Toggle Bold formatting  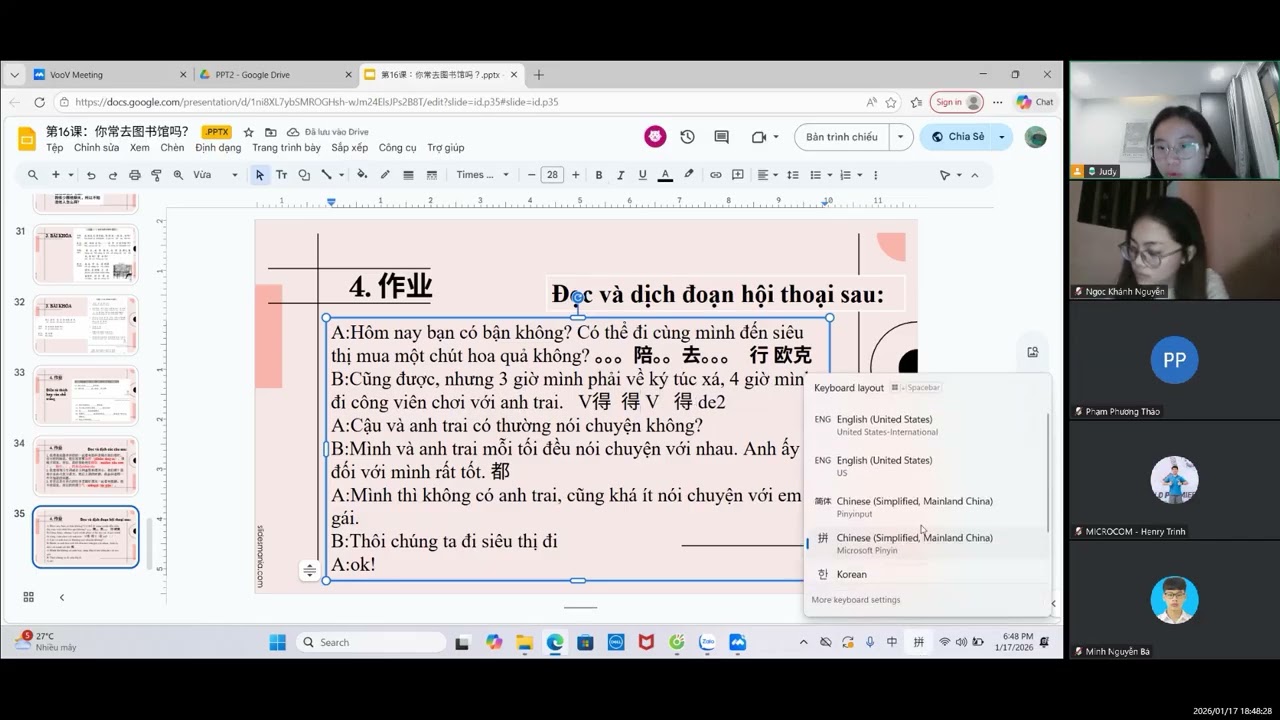pos(599,175)
